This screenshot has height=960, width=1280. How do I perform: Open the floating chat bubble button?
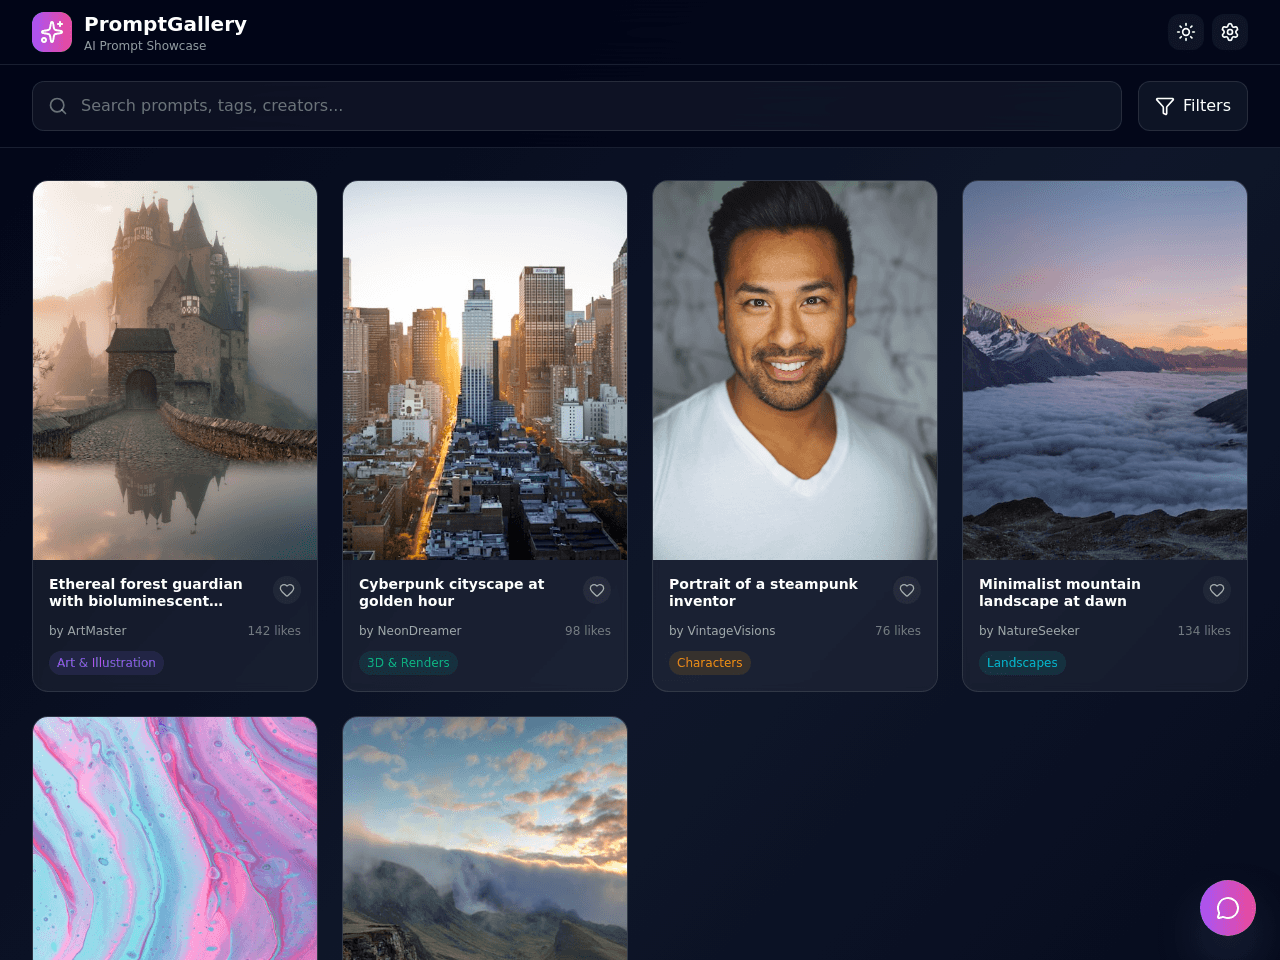(x=1228, y=908)
